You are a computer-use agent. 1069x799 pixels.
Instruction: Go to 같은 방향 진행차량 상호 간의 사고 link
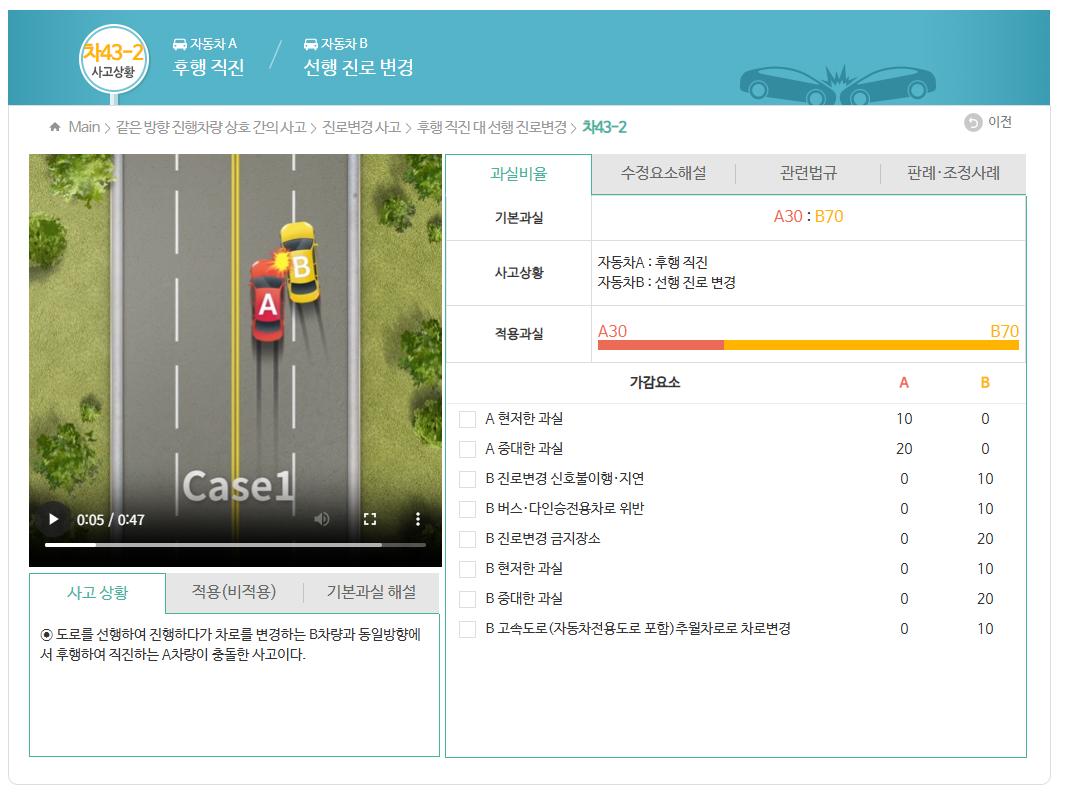click(x=210, y=127)
